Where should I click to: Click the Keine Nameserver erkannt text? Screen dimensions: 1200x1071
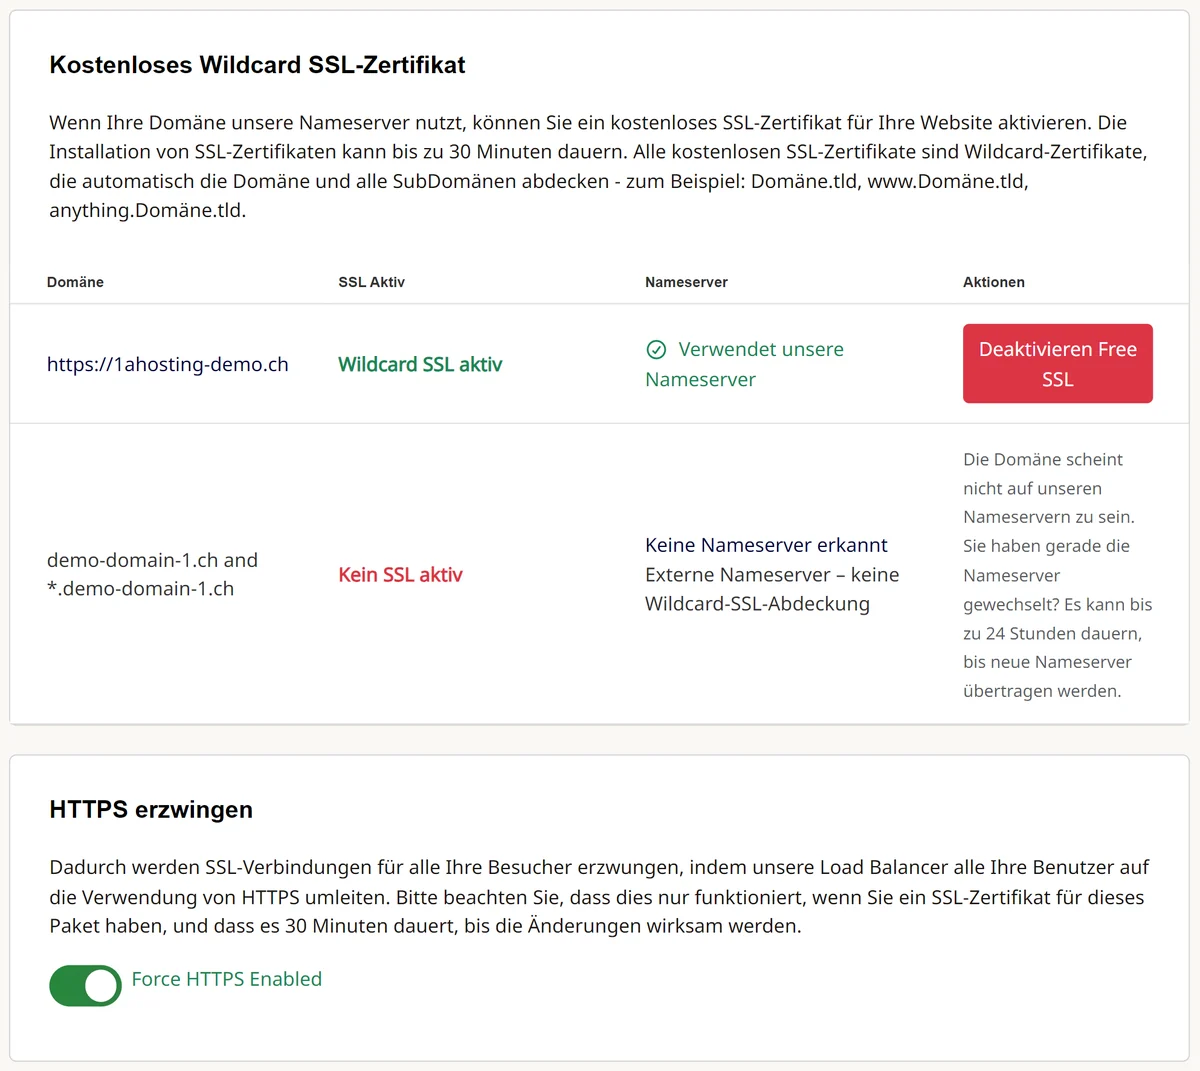(x=766, y=545)
